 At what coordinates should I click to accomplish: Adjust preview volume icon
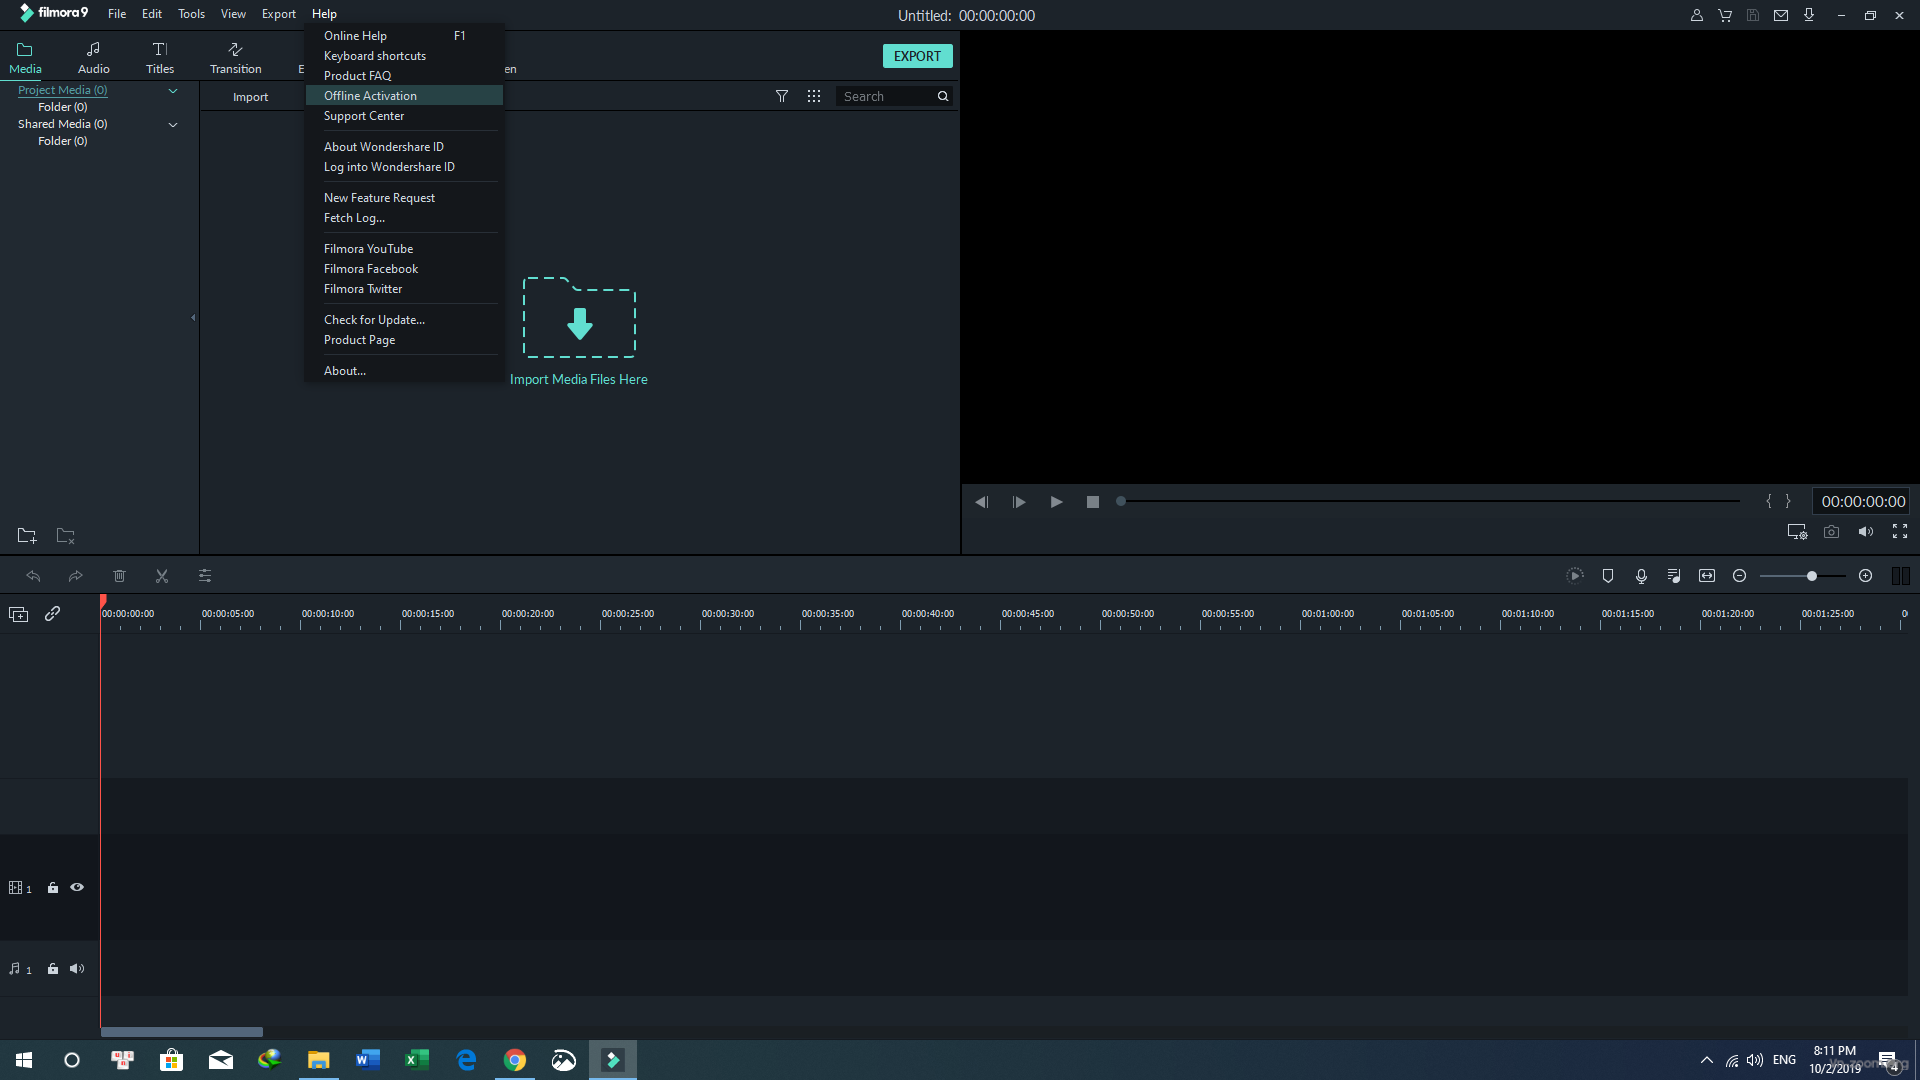[1866, 532]
